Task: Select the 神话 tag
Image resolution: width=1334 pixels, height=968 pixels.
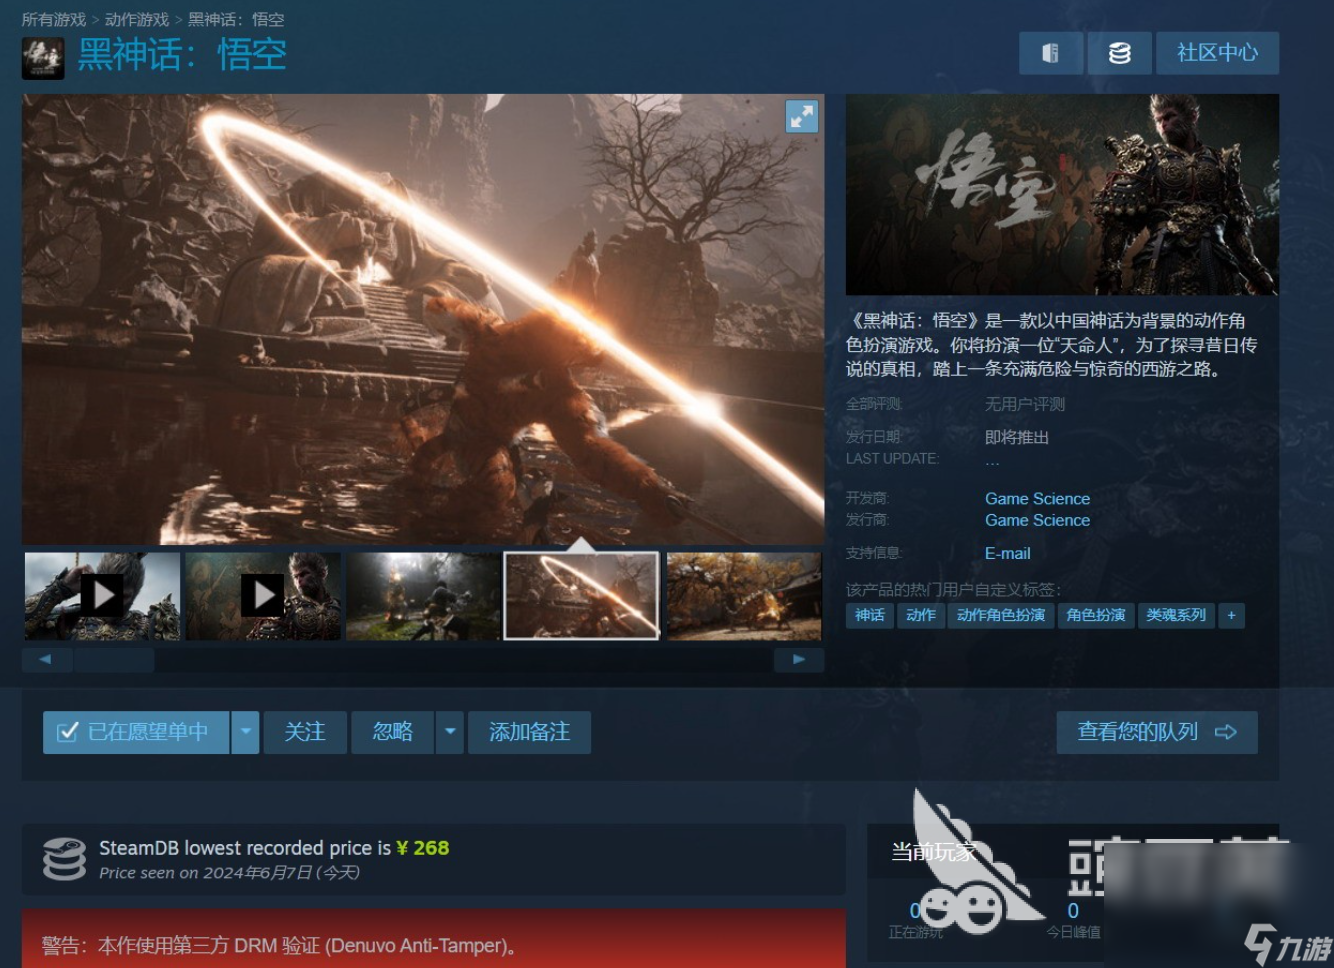Action: tap(869, 615)
